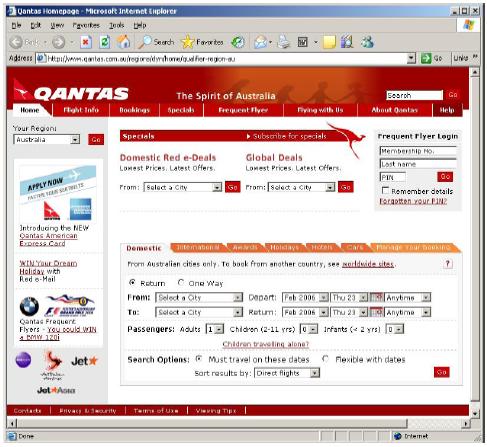Screen dimensions: 487x447
Task: Open the Your Region Australia dropdown
Action: [47, 139]
